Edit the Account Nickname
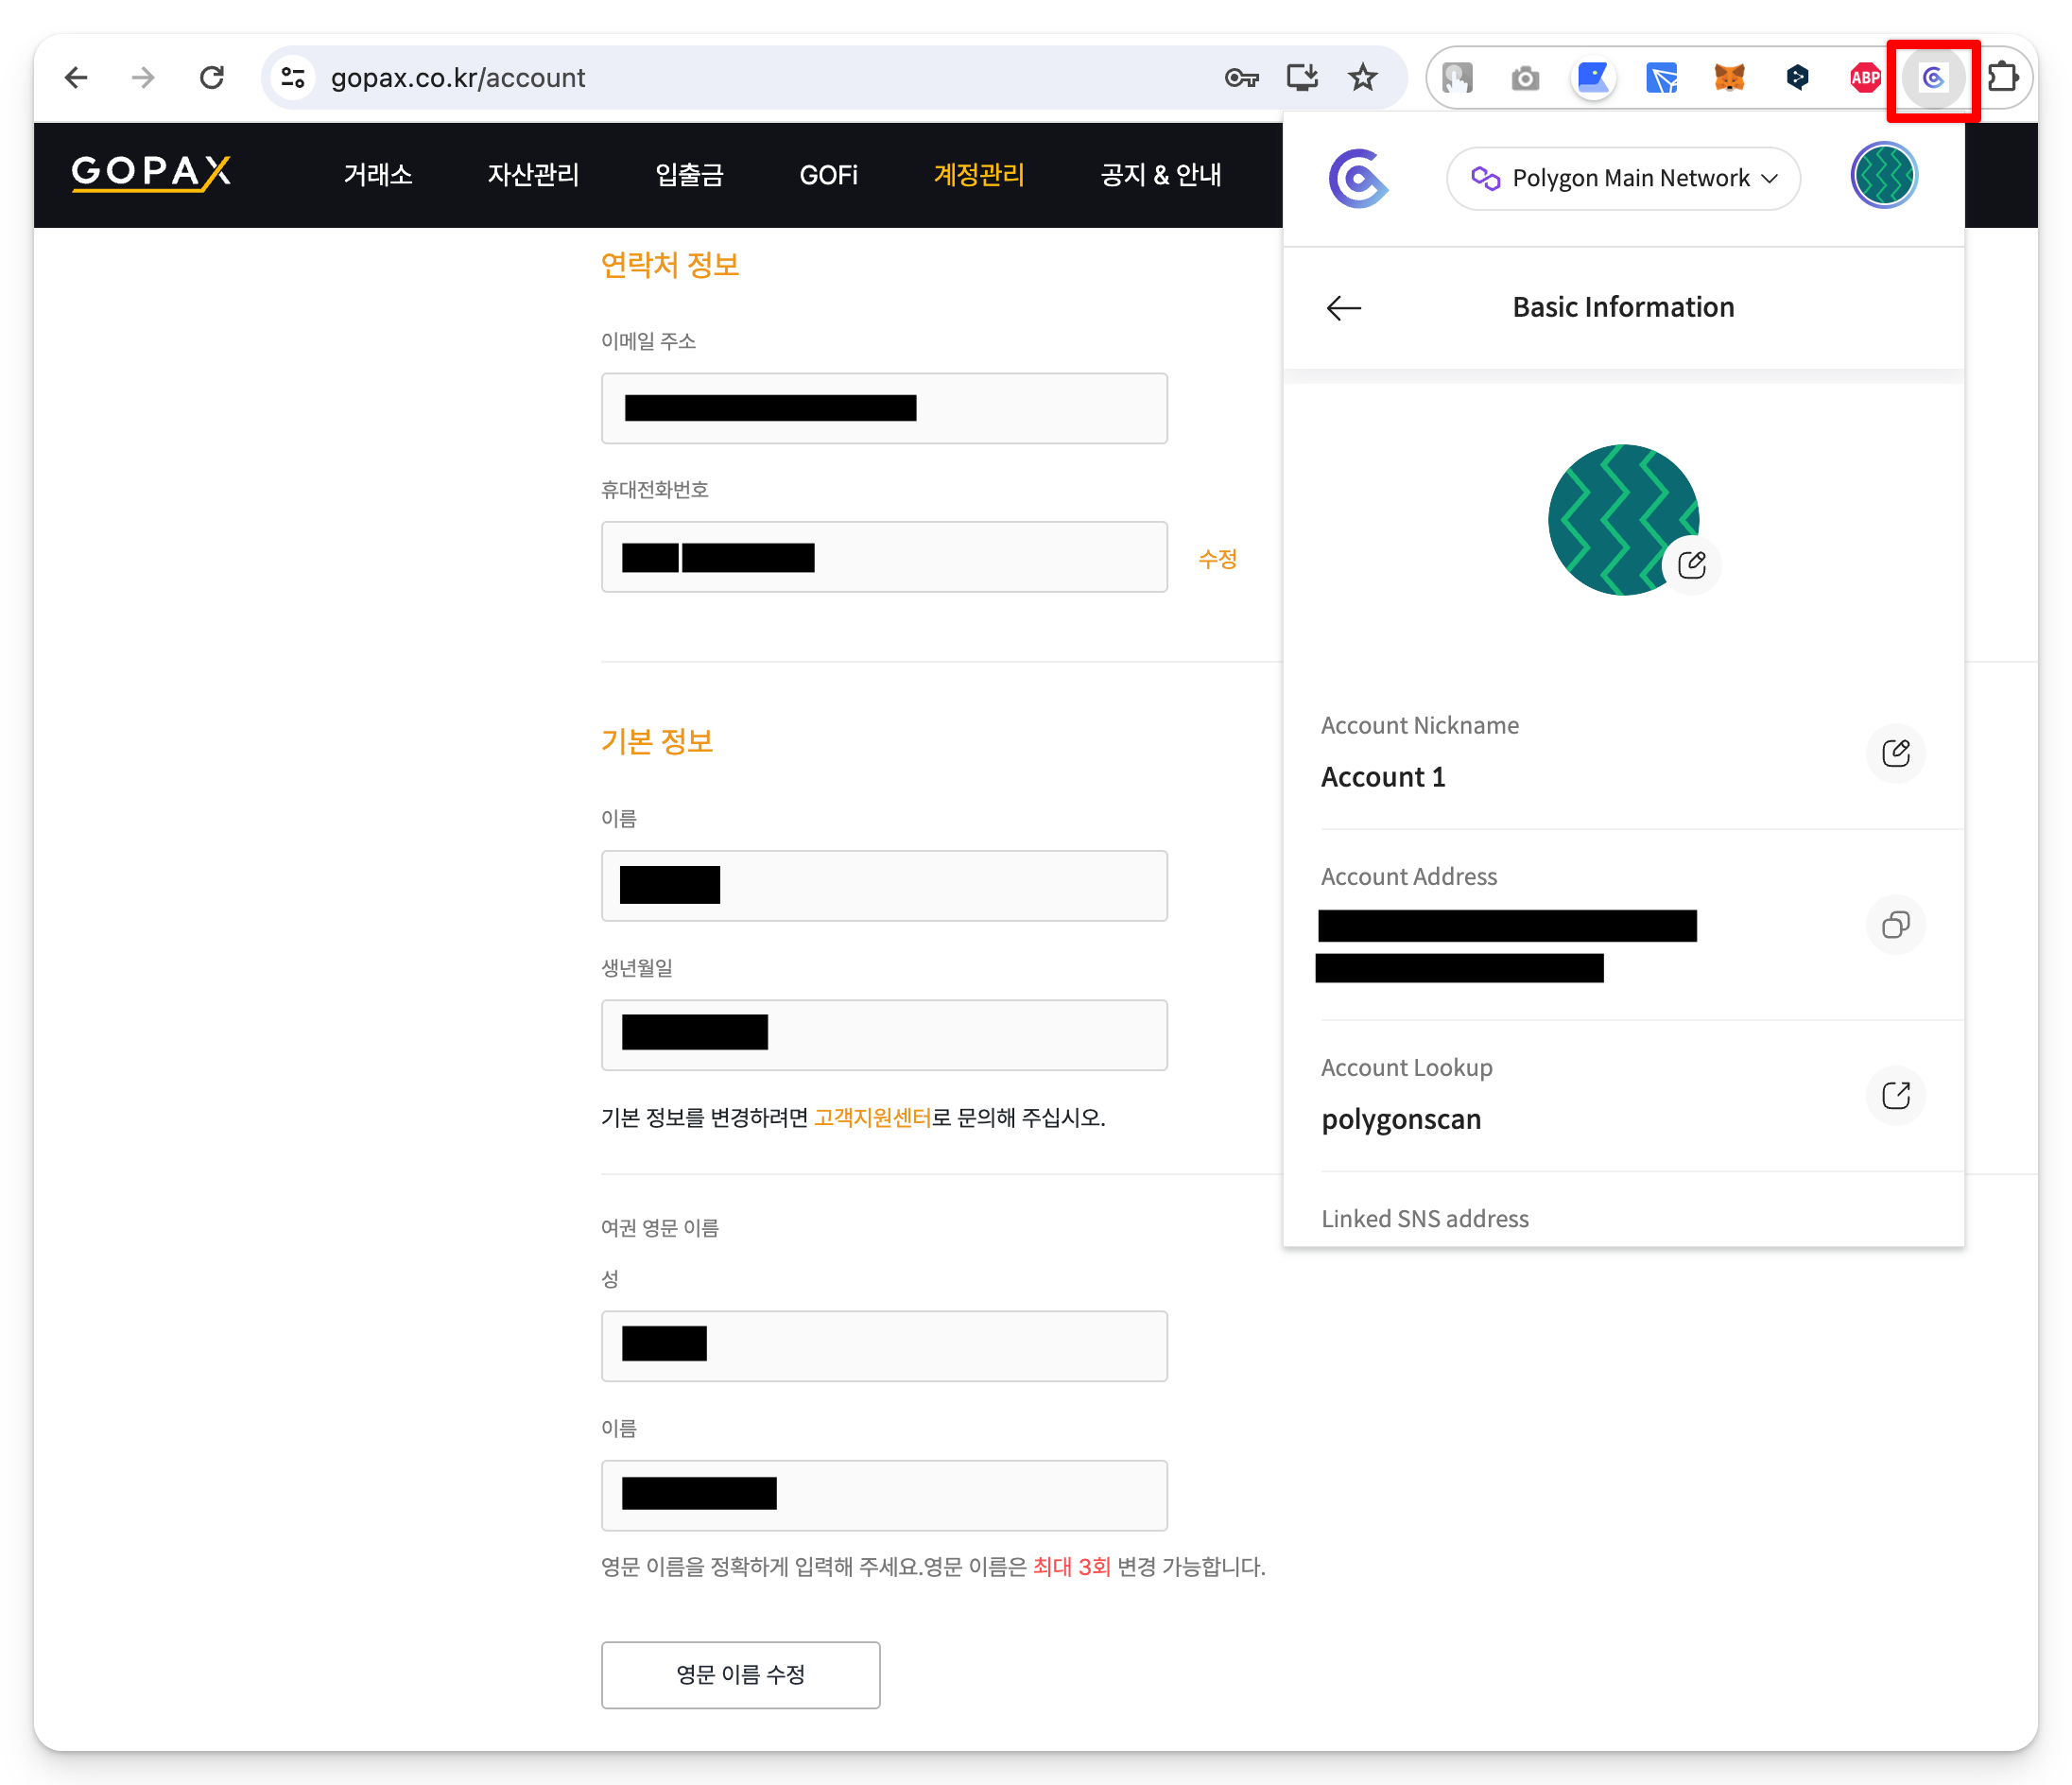This screenshot has width=2072, height=1785. pos(1895,753)
